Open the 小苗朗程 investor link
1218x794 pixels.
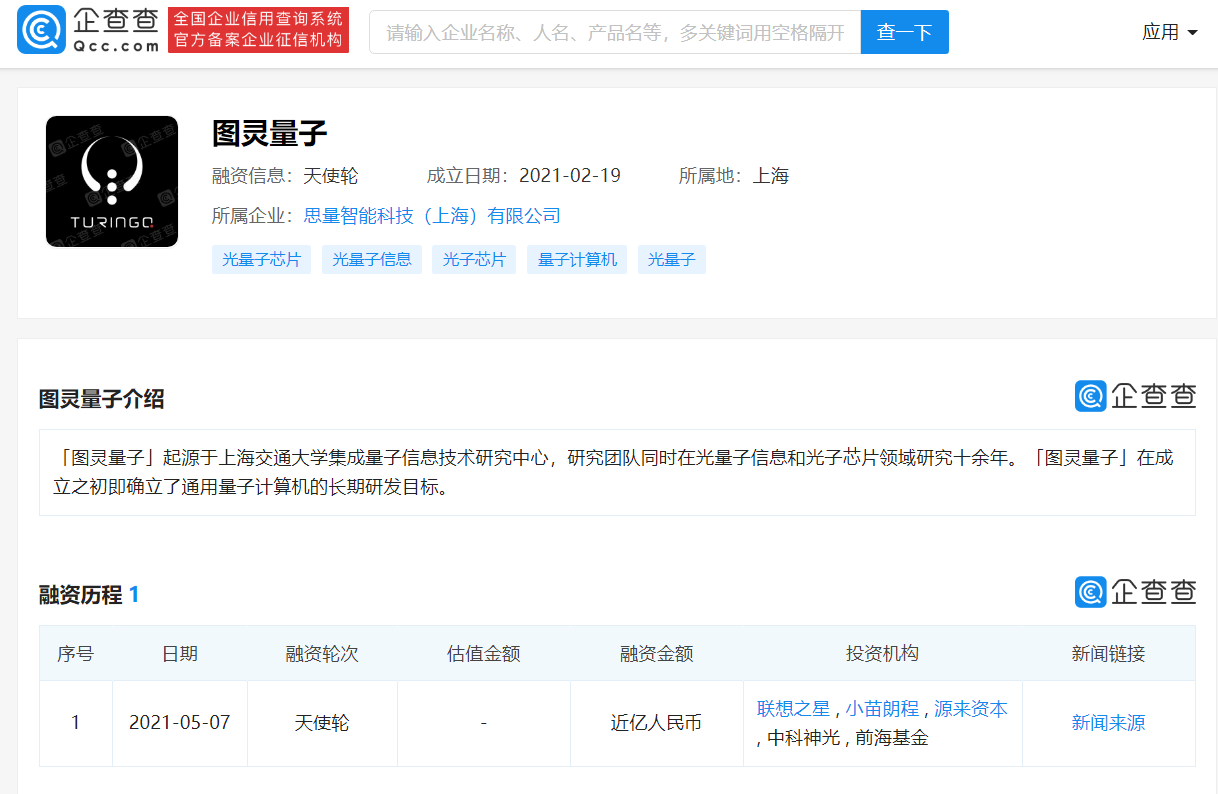[x=882, y=709]
